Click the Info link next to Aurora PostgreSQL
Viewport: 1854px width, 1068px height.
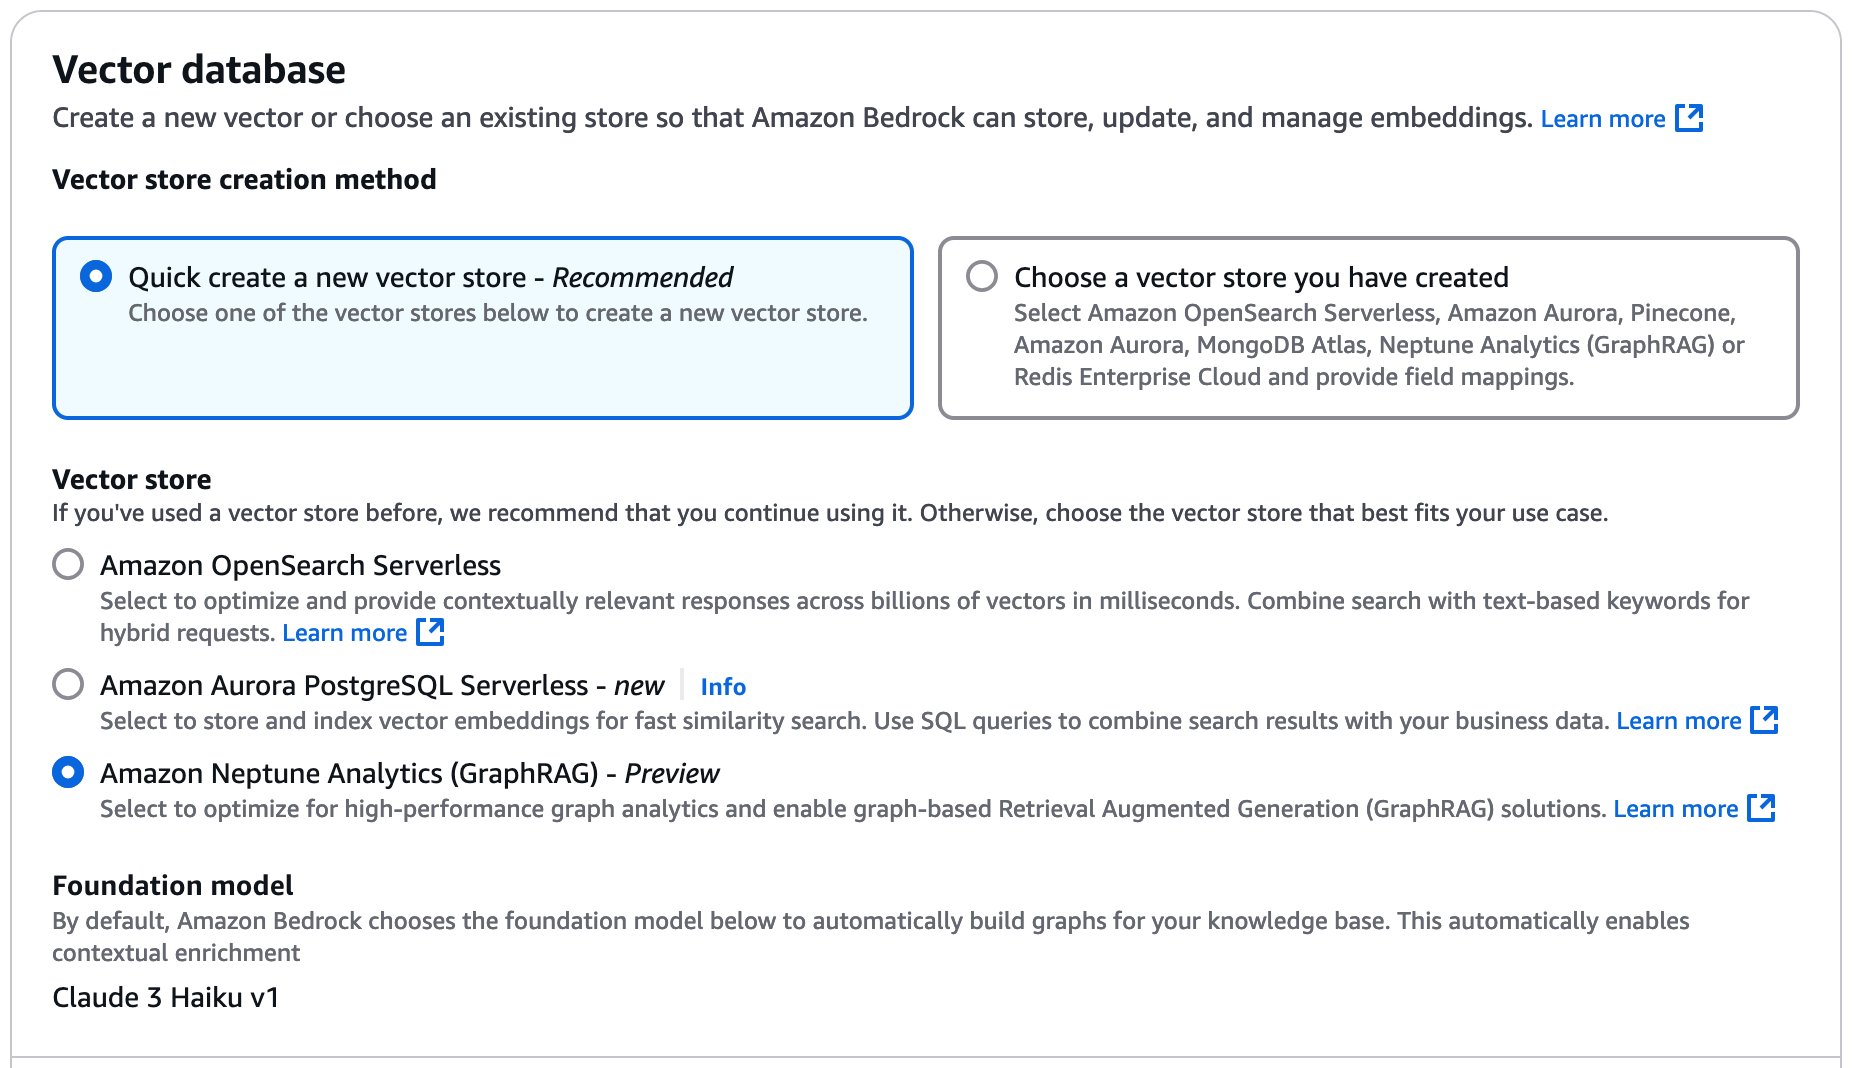[723, 687]
